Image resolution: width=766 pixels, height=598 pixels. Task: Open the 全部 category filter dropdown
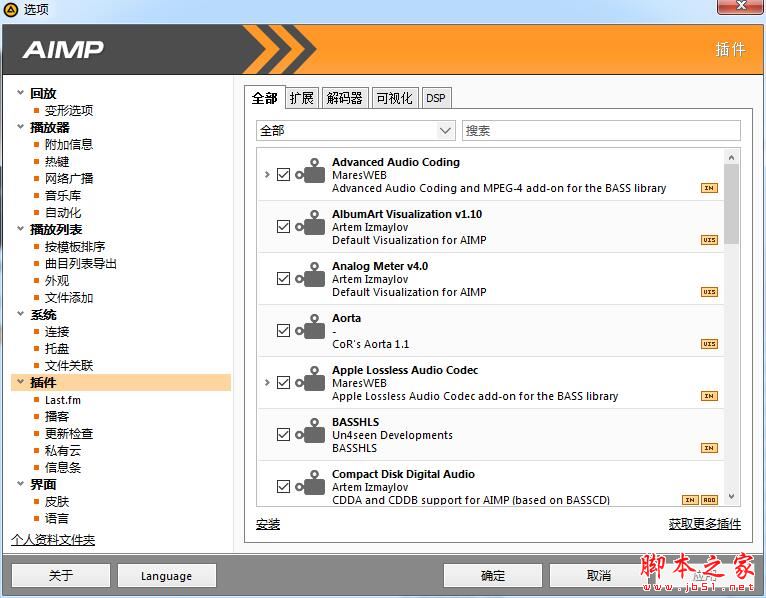click(356, 130)
